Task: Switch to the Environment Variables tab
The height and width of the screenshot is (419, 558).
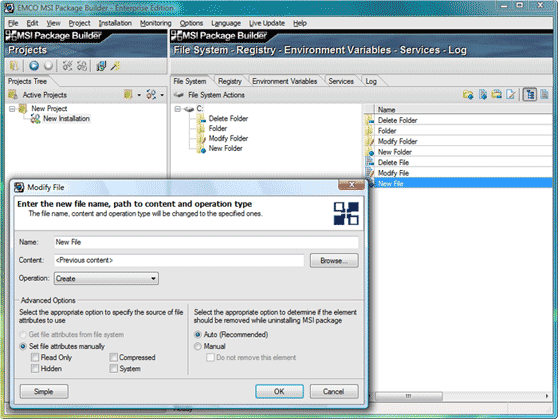Action: point(284,82)
